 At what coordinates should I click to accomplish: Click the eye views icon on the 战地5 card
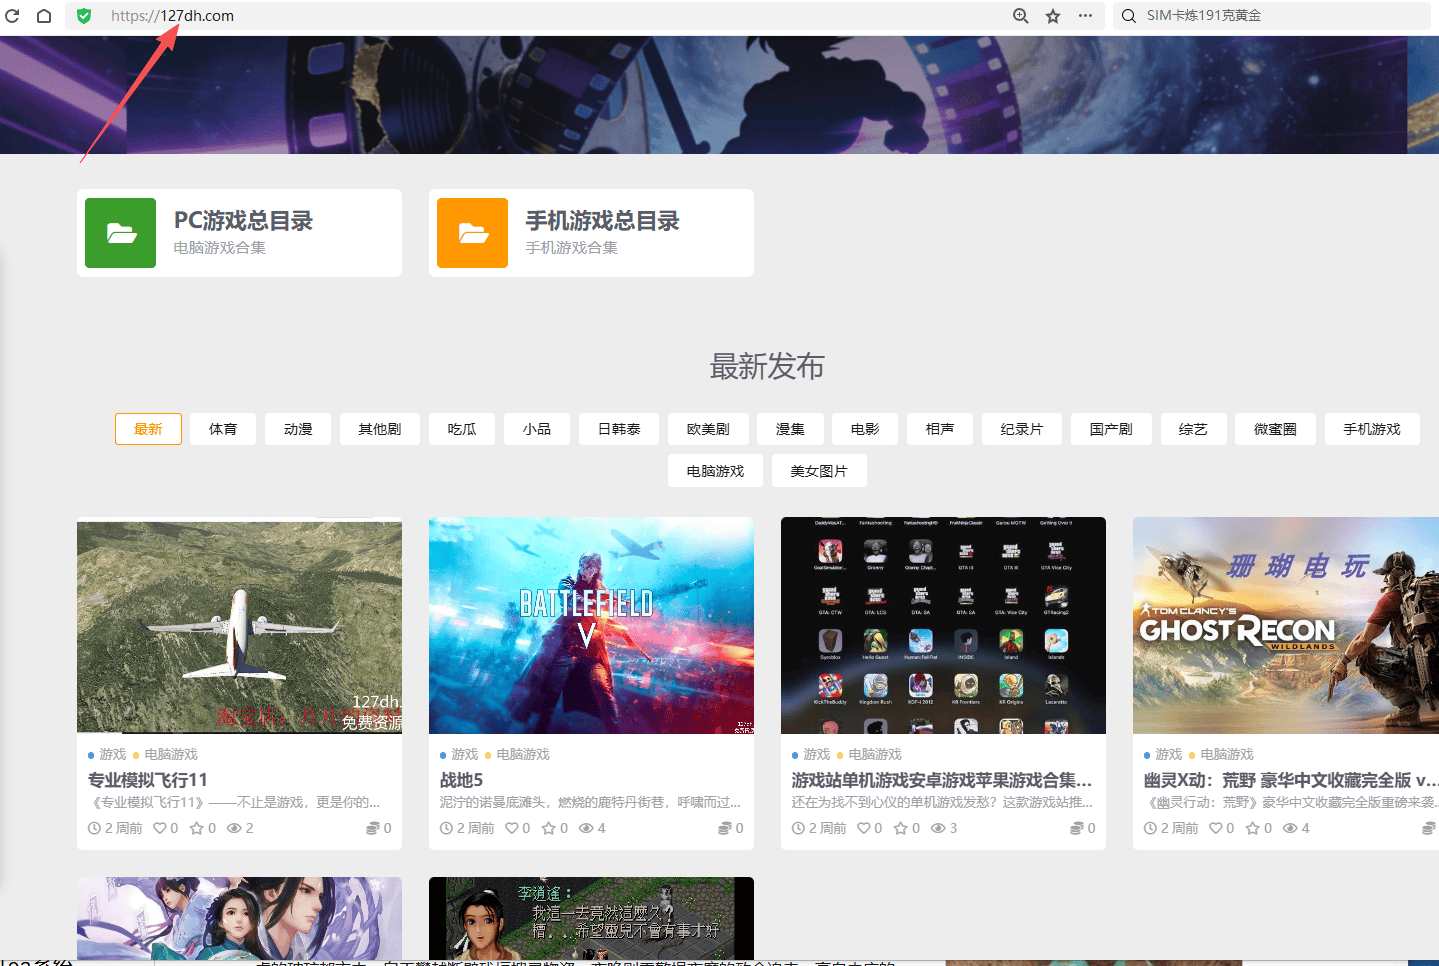(x=585, y=827)
